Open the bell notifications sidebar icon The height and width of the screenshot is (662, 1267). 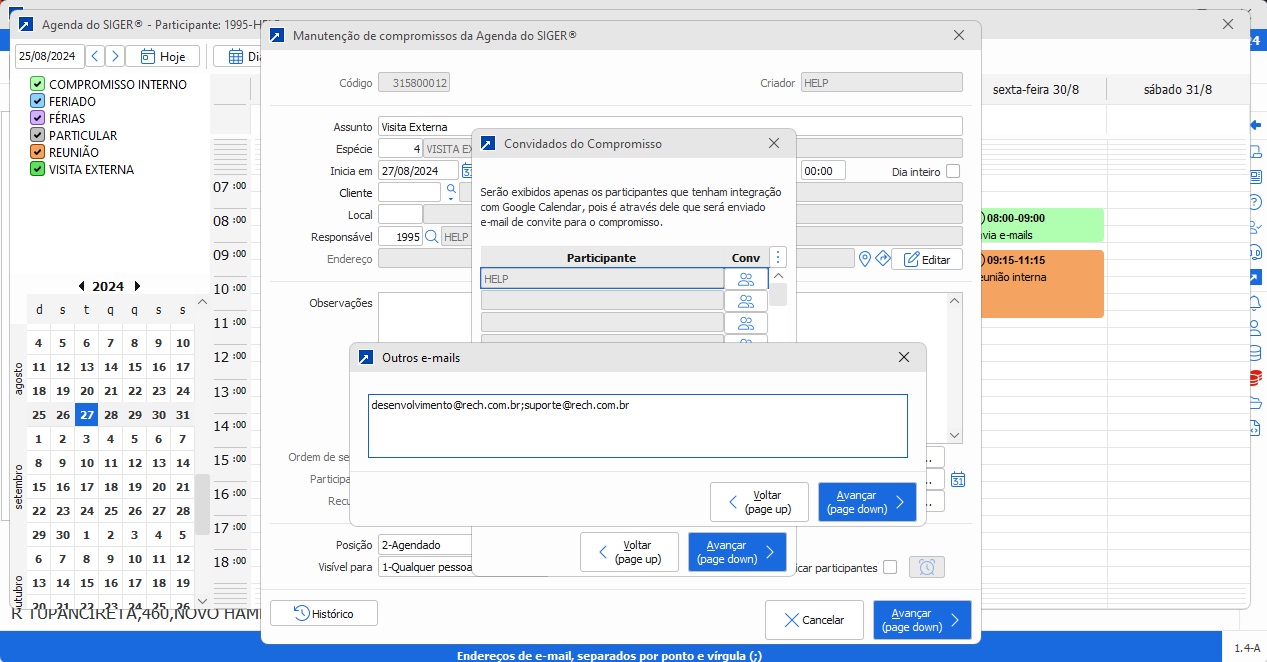[1256, 302]
